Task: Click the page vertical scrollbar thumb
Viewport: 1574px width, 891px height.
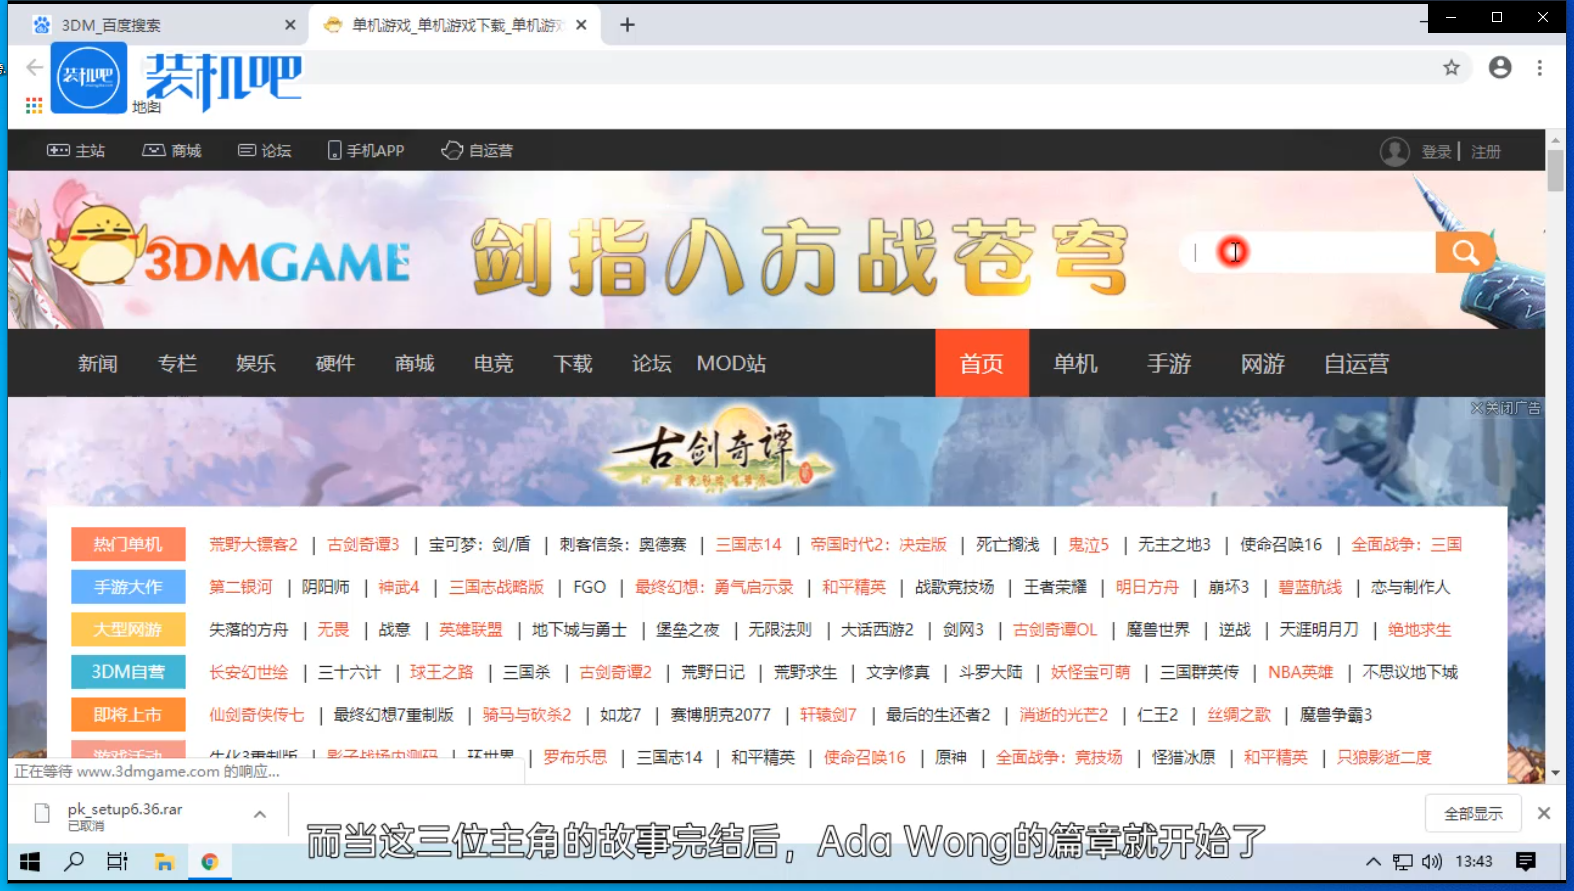Action: pyautogui.click(x=1555, y=170)
